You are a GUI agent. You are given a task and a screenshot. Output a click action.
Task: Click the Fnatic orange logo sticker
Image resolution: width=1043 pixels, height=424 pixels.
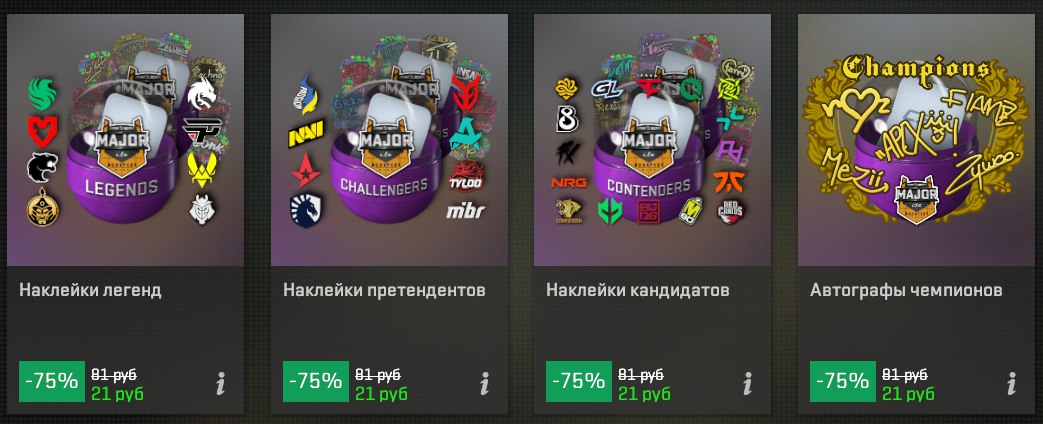pyautogui.click(x=730, y=182)
